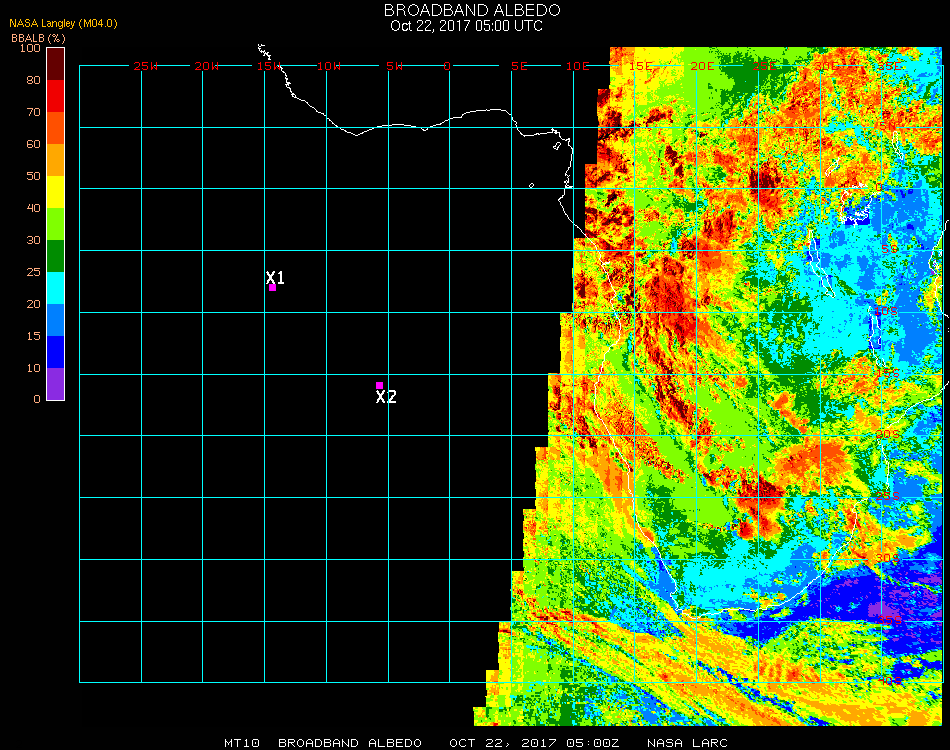950x750 pixels.
Task: Select the cyan 20-25 colorbar swatch
Action: coord(56,288)
